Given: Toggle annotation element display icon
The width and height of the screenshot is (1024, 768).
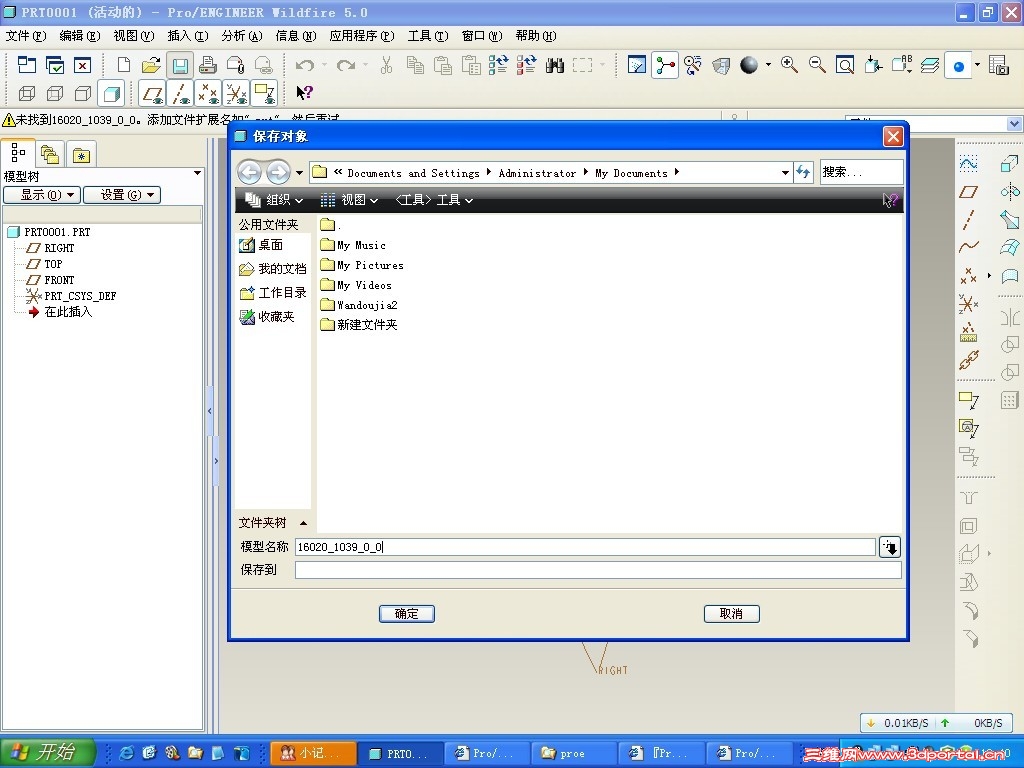Looking at the screenshot, I should pyautogui.click(x=264, y=93).
